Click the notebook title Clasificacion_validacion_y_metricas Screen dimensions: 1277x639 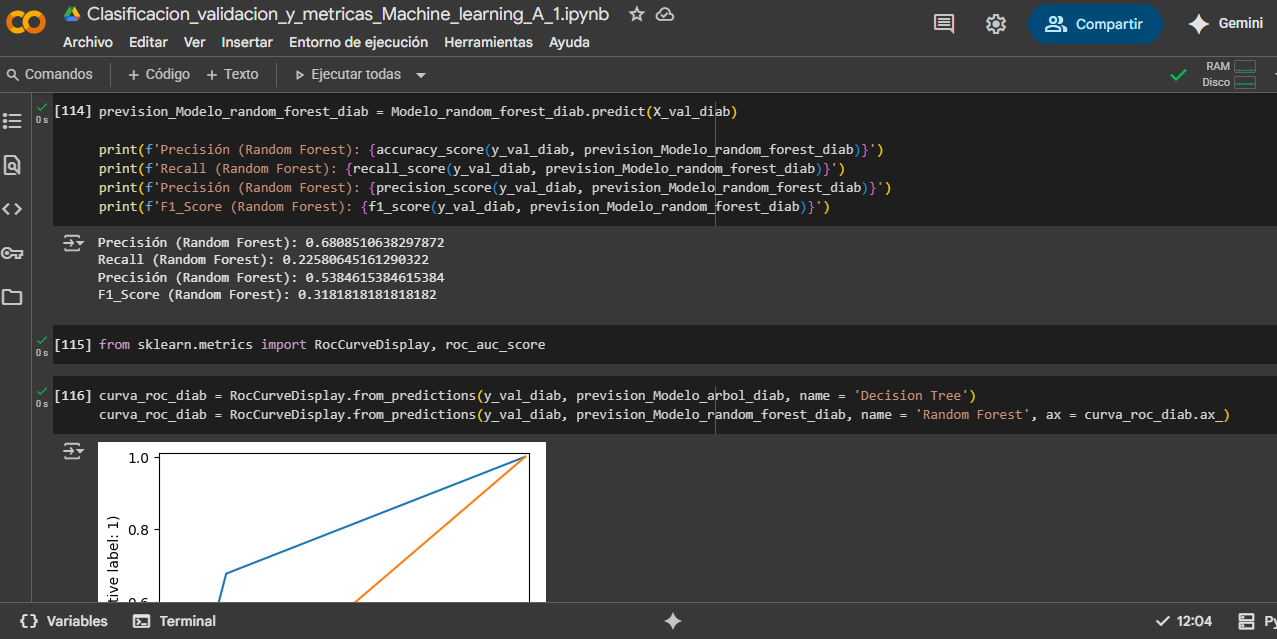[x=349, y=14]
